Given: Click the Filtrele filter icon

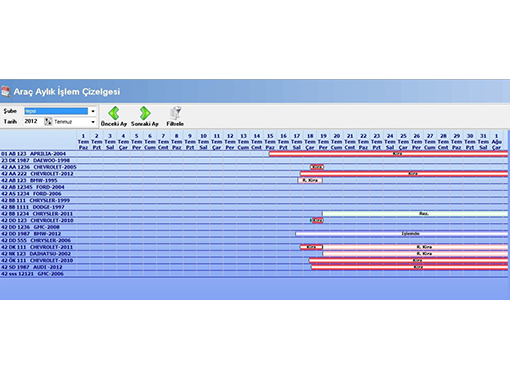Looking at the screenshot, I should (x=175, y=113).
